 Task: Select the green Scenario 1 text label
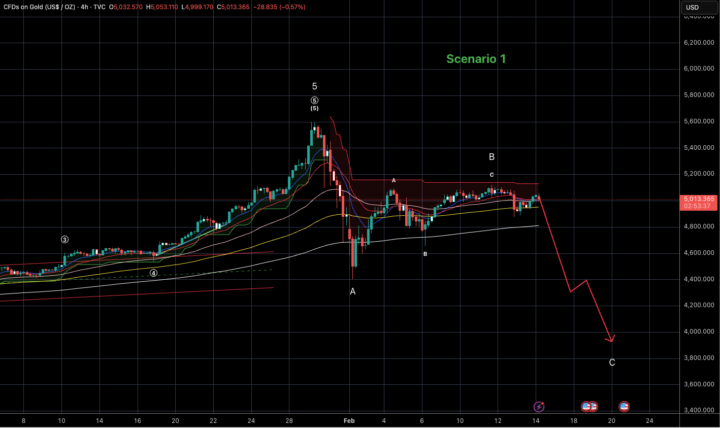(476, 59)
